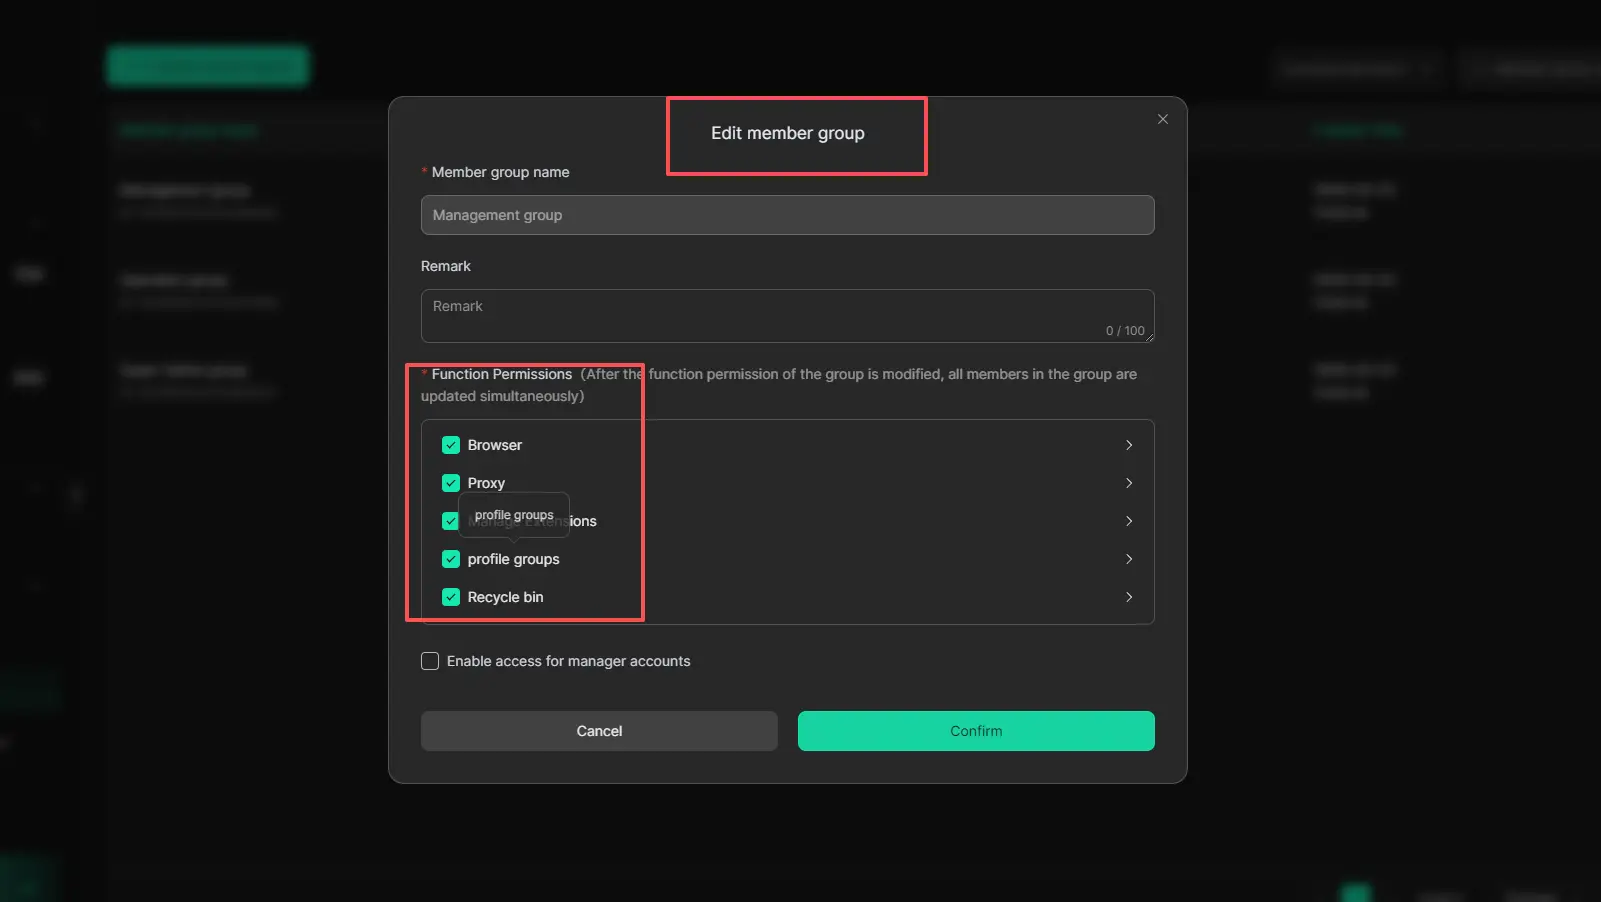The image size is (1601, 902).
Task: Click the profile groups tooltip bubble
Action: [x=514, y=515]
